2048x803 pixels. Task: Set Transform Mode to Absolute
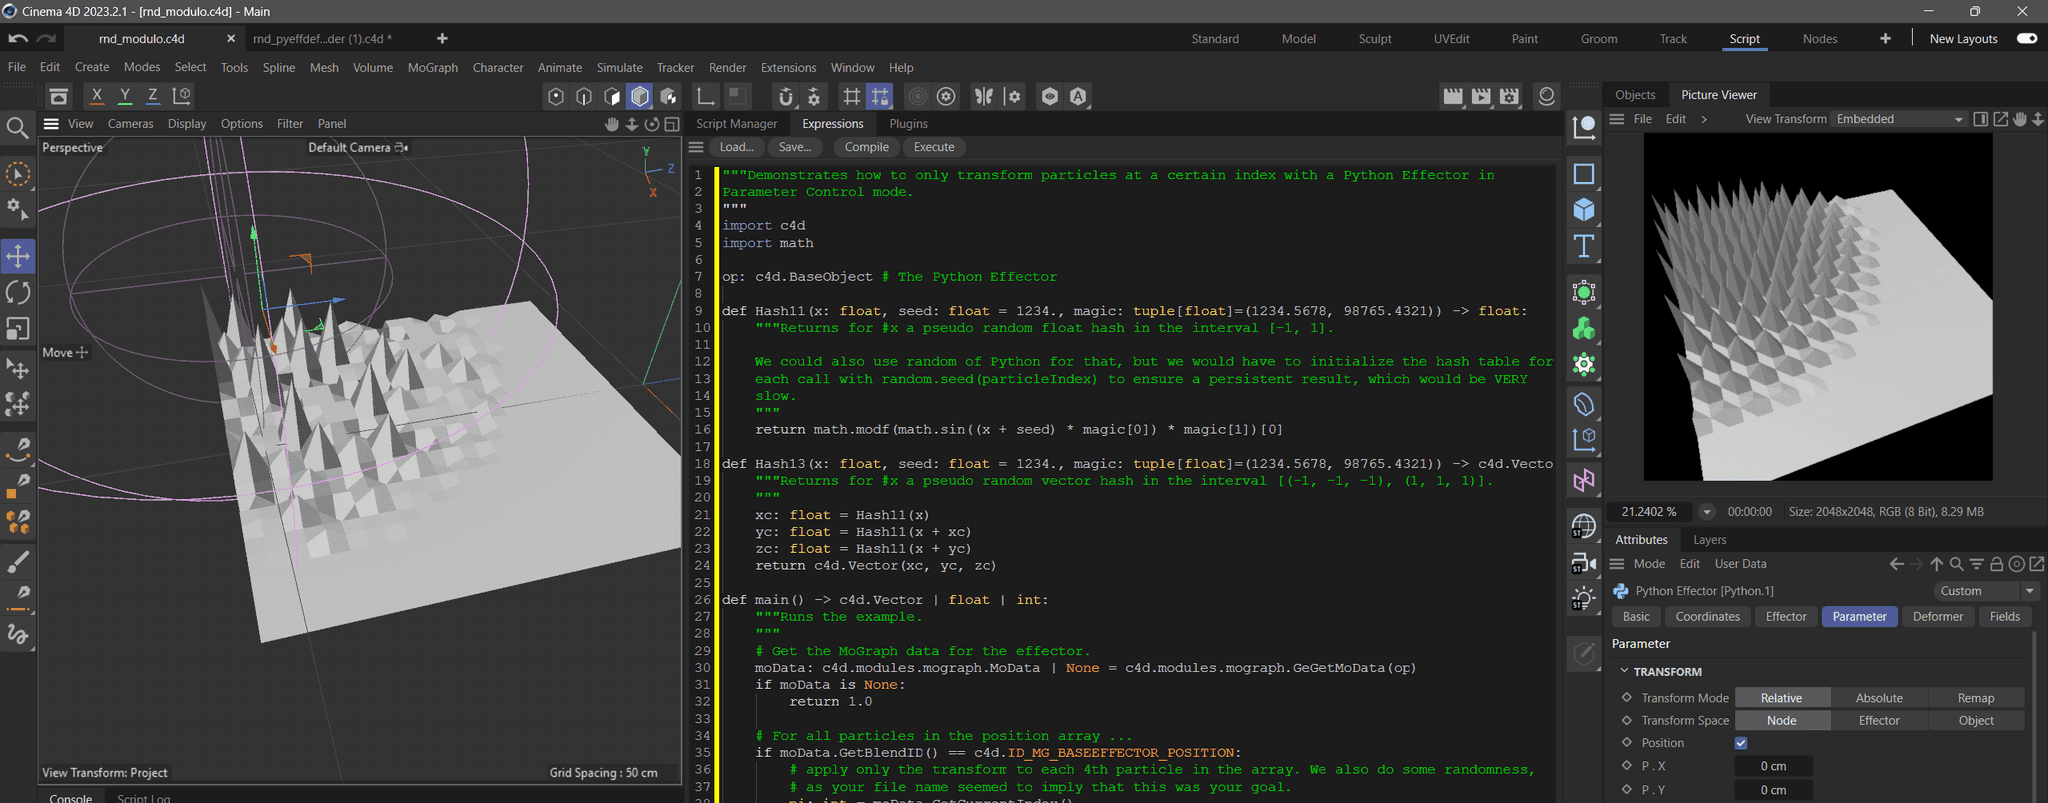pos(1879,698)
